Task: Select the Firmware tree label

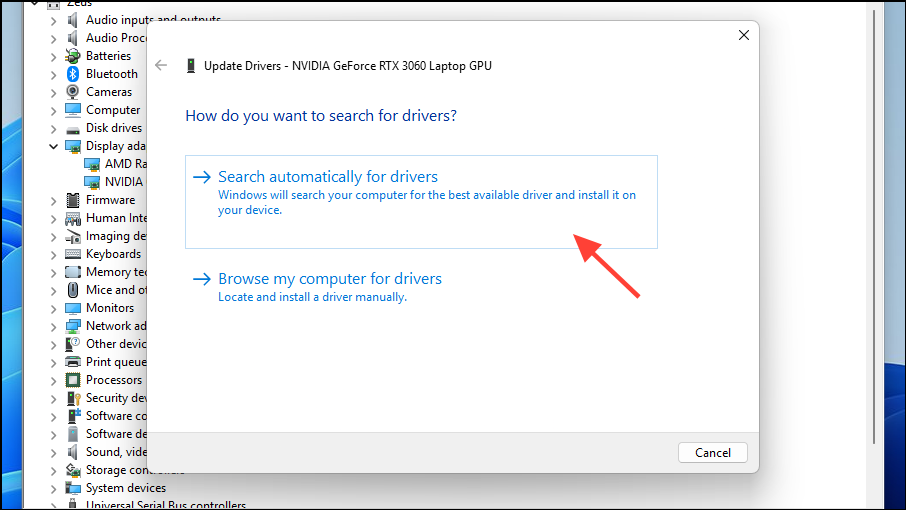Action: 111,200
